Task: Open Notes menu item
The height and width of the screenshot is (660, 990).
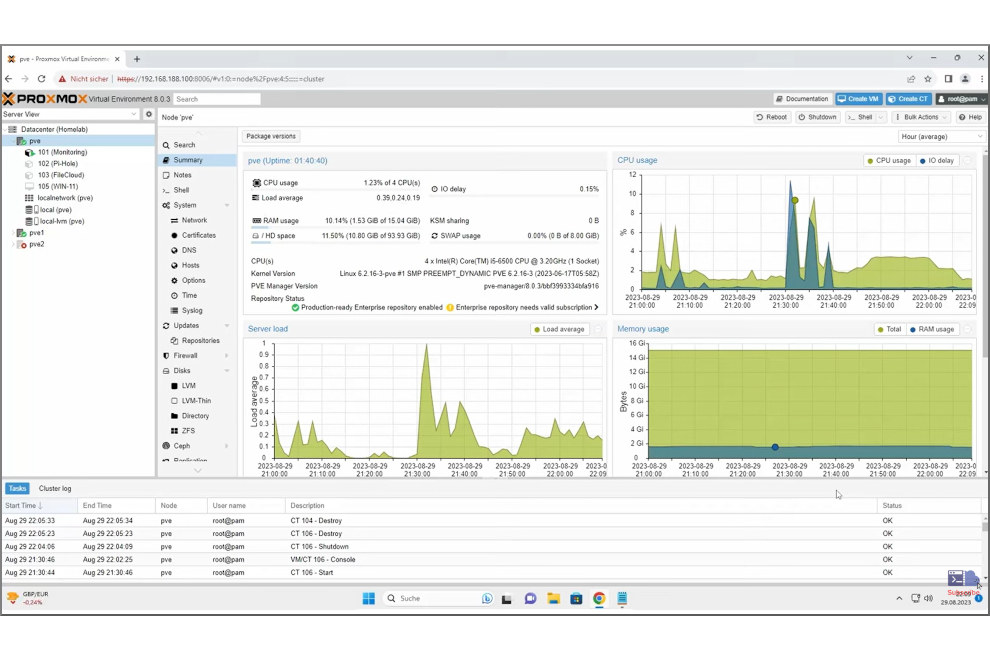Action: 196,175
